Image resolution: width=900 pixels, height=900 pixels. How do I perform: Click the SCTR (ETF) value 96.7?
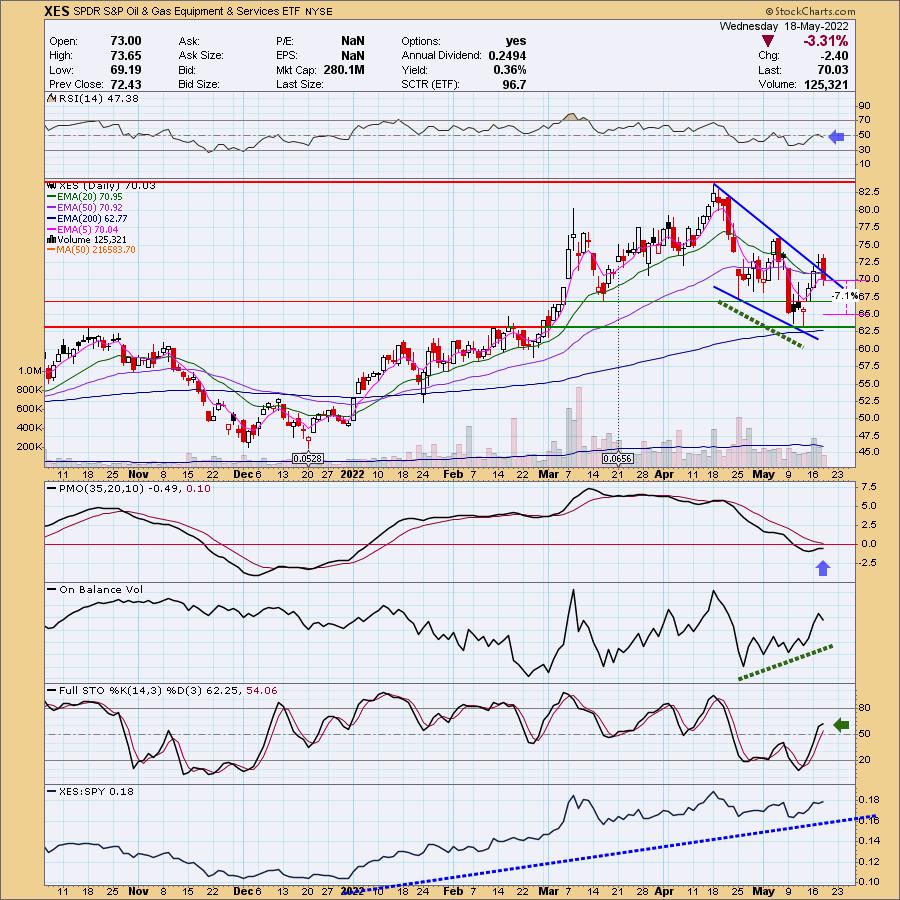pos(514,84)
